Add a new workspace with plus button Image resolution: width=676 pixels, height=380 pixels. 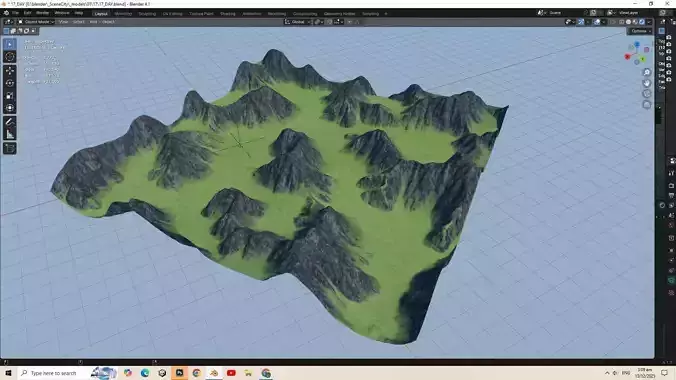tap(386, 14)
